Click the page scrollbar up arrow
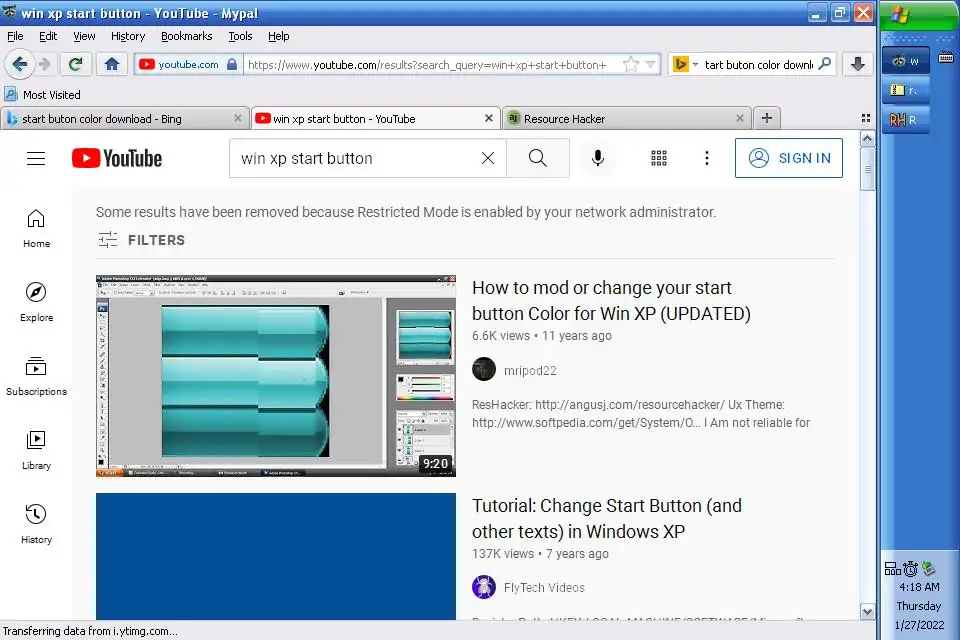 point(867,138)
